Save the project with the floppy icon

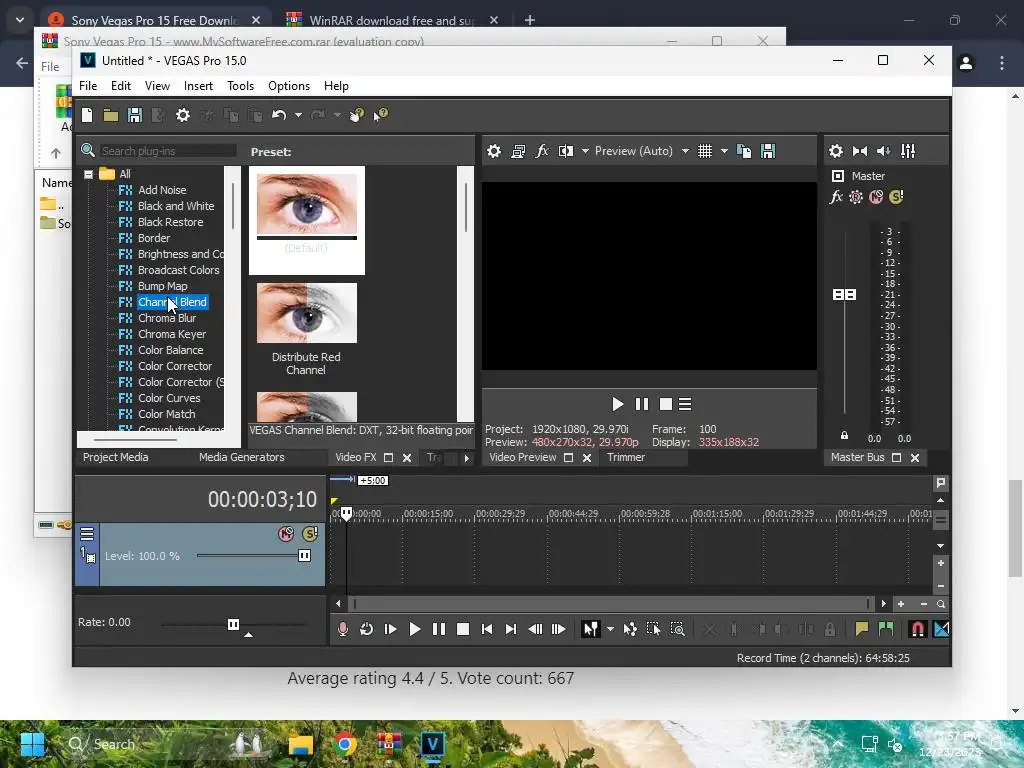pyautogui.click(x=135, y=116)
